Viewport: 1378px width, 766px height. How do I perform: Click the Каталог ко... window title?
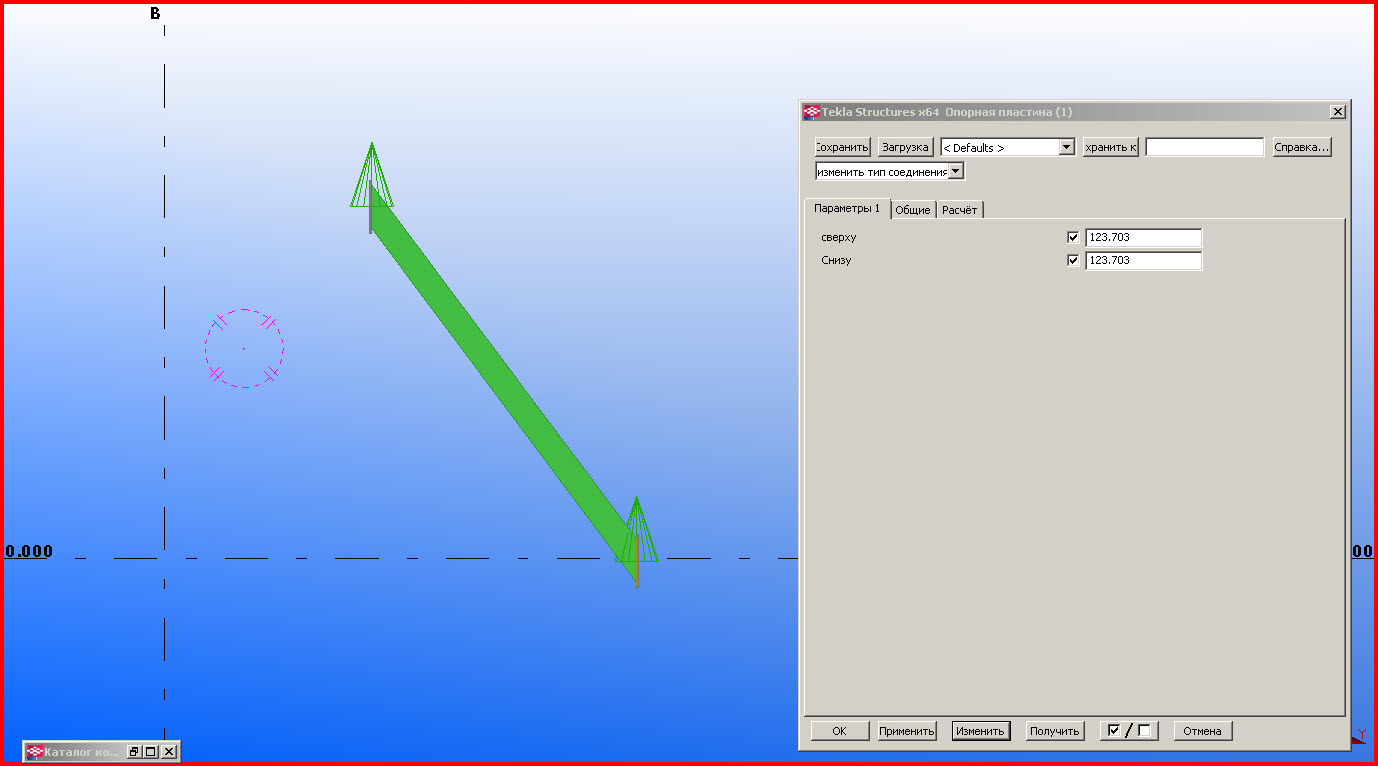click(81, 751)
